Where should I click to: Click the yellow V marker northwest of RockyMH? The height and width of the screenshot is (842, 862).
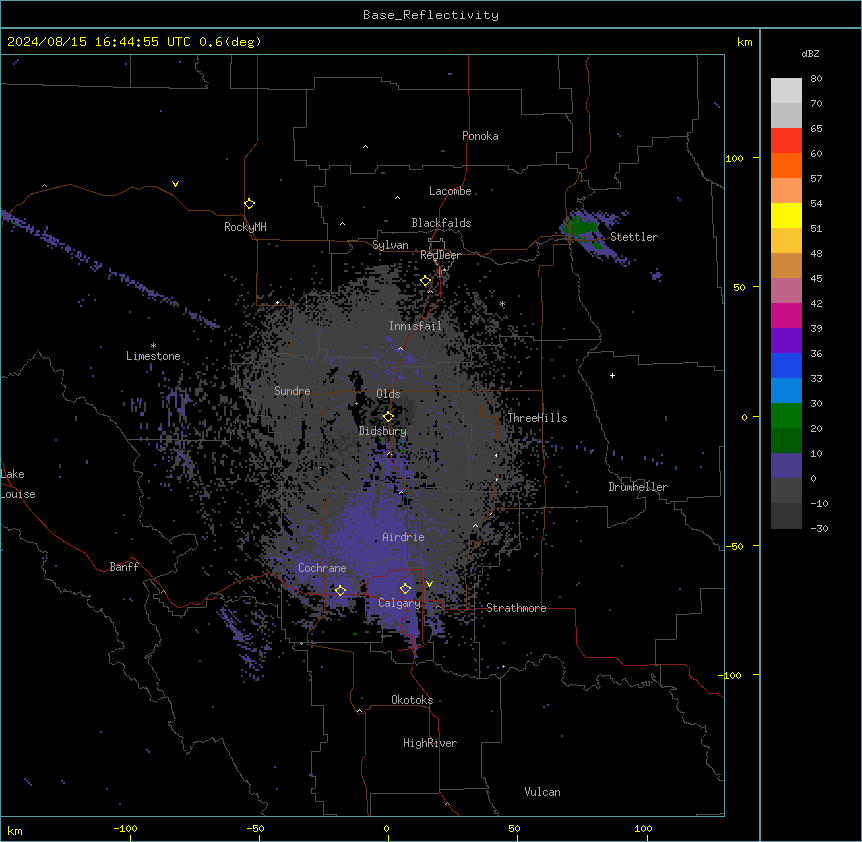click(175, 184)
